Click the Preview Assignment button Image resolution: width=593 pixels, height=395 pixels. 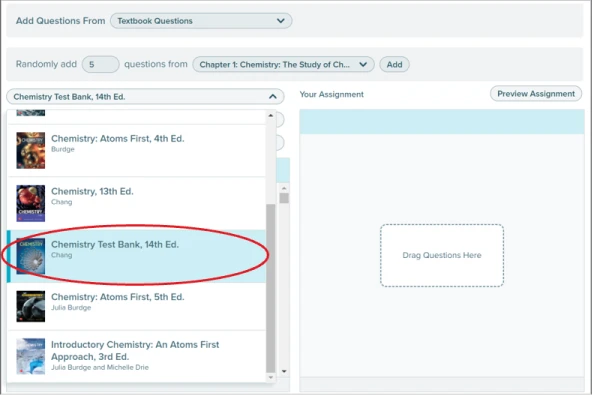pyautogui.click(x=536, y=93)
